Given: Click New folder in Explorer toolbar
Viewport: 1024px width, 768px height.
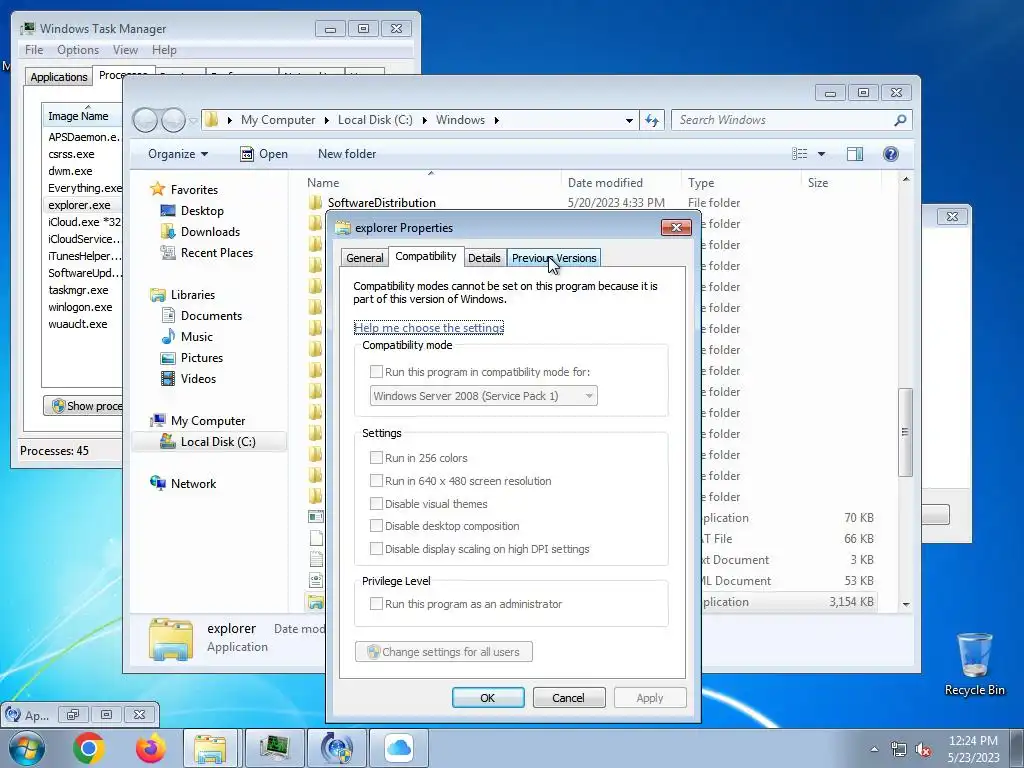Looking at the screenshot, I should (347, 154).
